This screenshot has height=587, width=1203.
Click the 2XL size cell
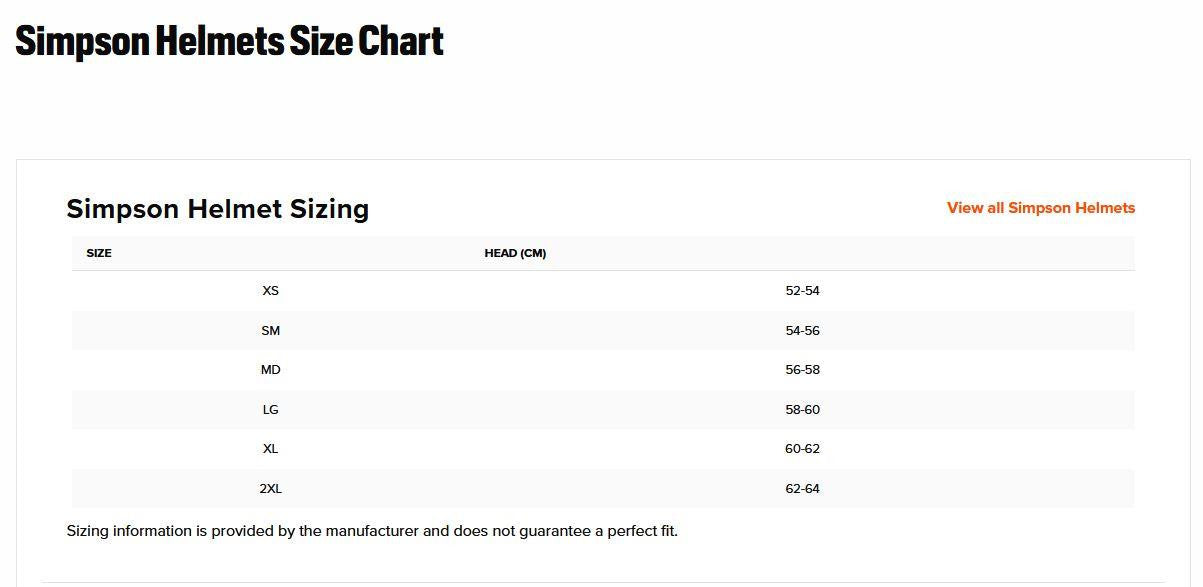pyautogui.click(x=270, y=489)
